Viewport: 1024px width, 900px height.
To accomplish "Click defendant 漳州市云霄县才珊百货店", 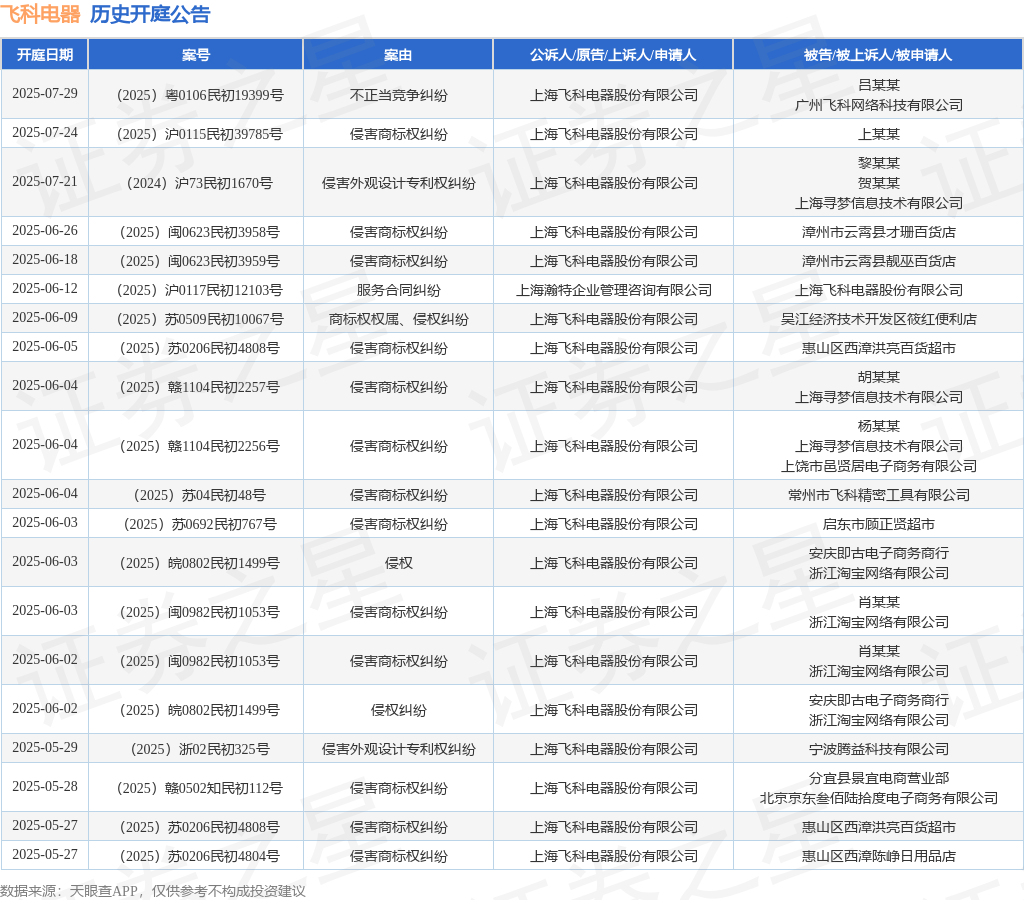I will (x=878, y=233).
